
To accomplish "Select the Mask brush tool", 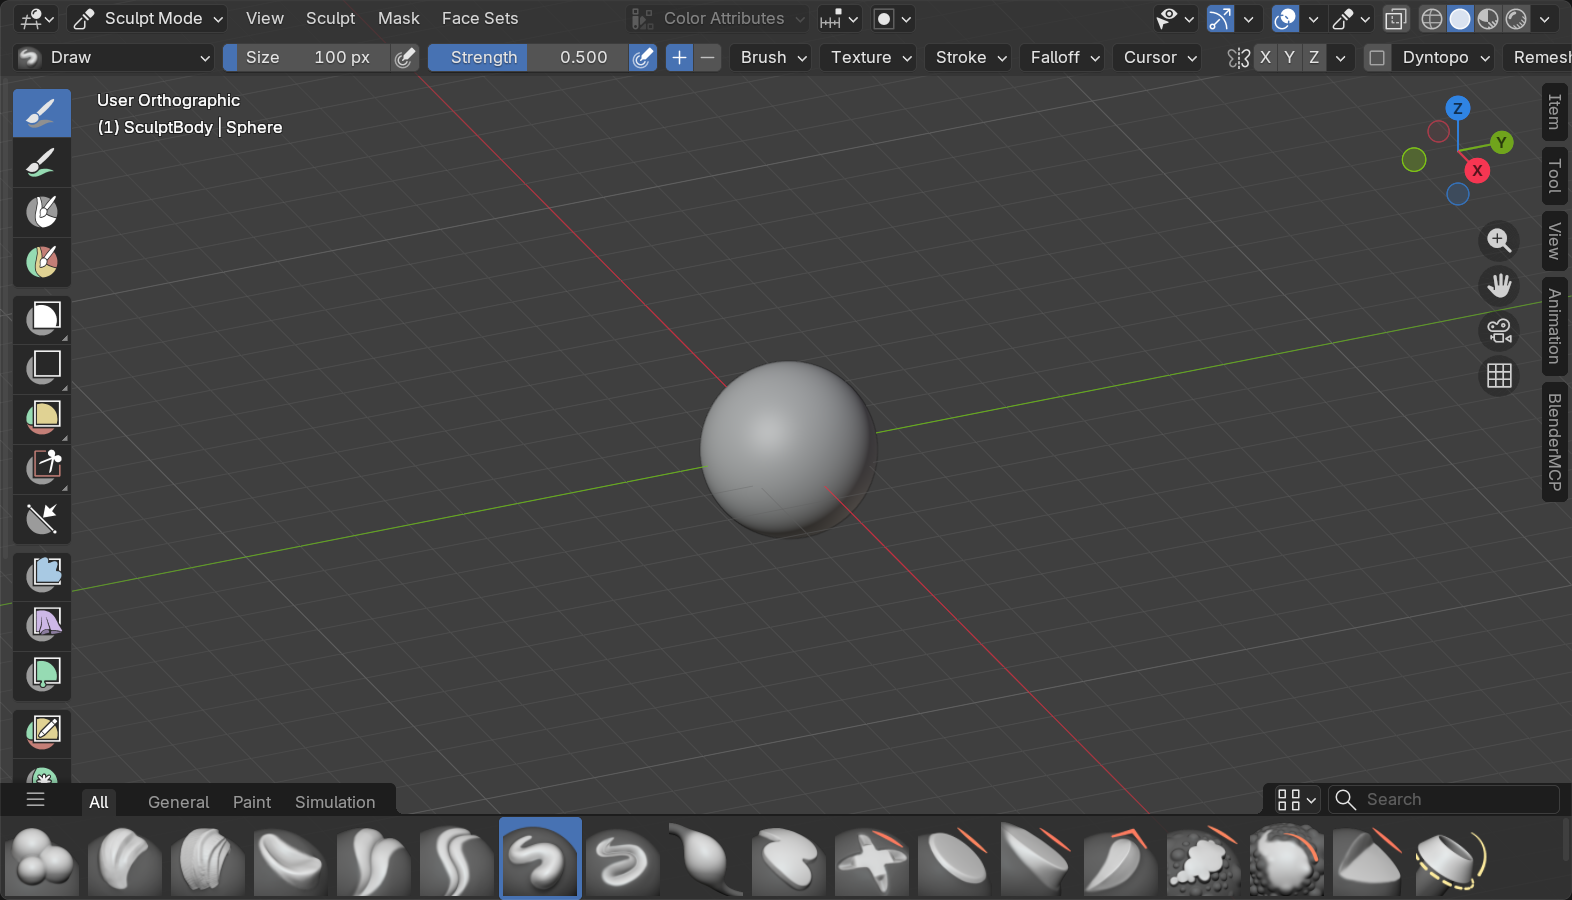I will pyautogui.click(x=42, y=212).
